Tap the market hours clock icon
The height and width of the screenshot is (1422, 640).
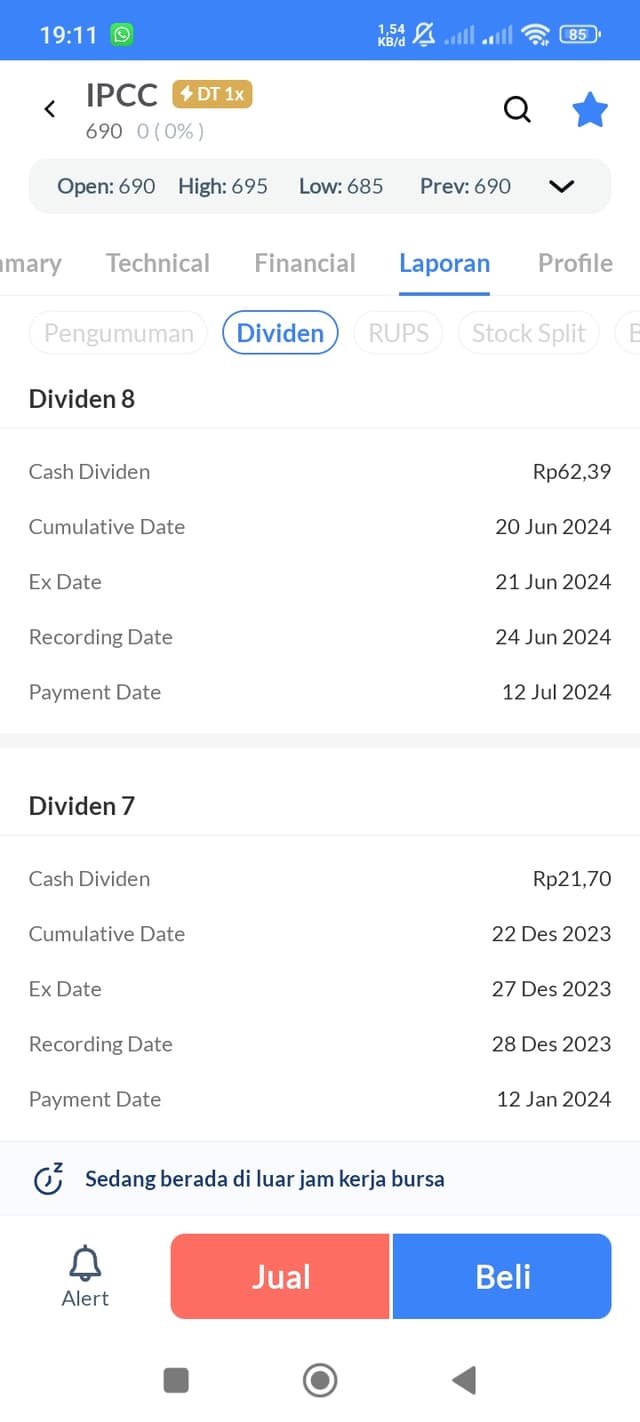(48, 1179)
